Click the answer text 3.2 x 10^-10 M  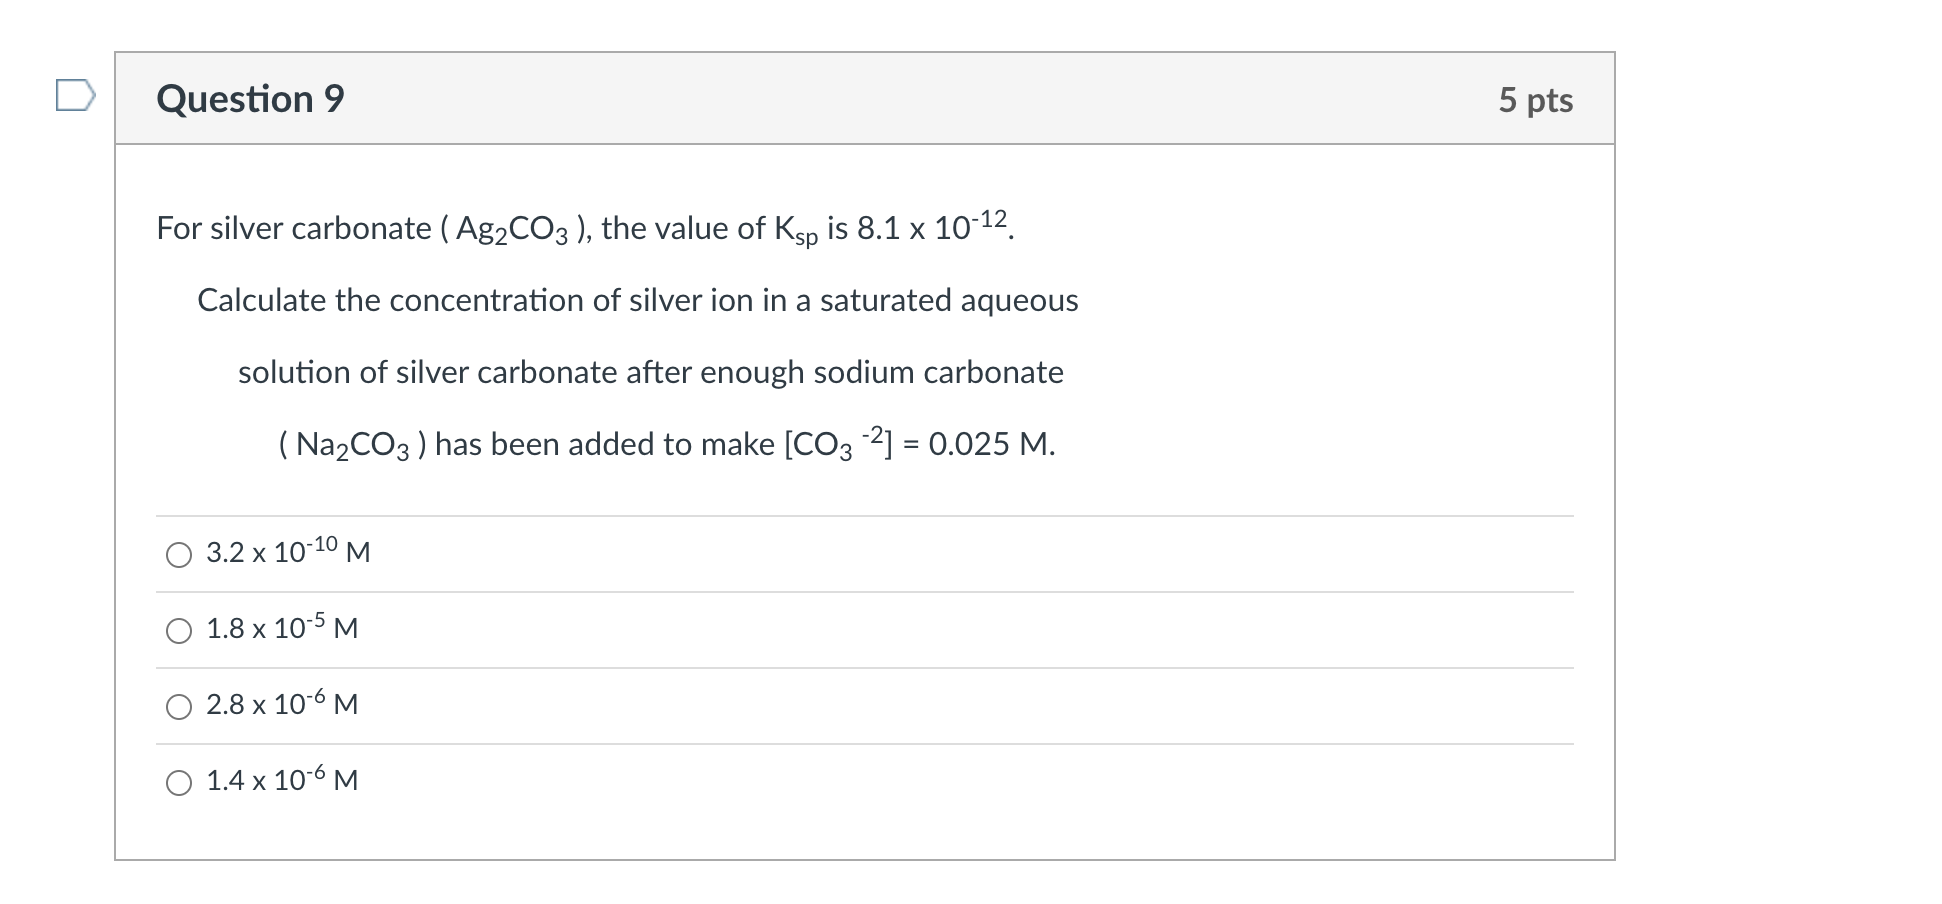click(288, 551)
